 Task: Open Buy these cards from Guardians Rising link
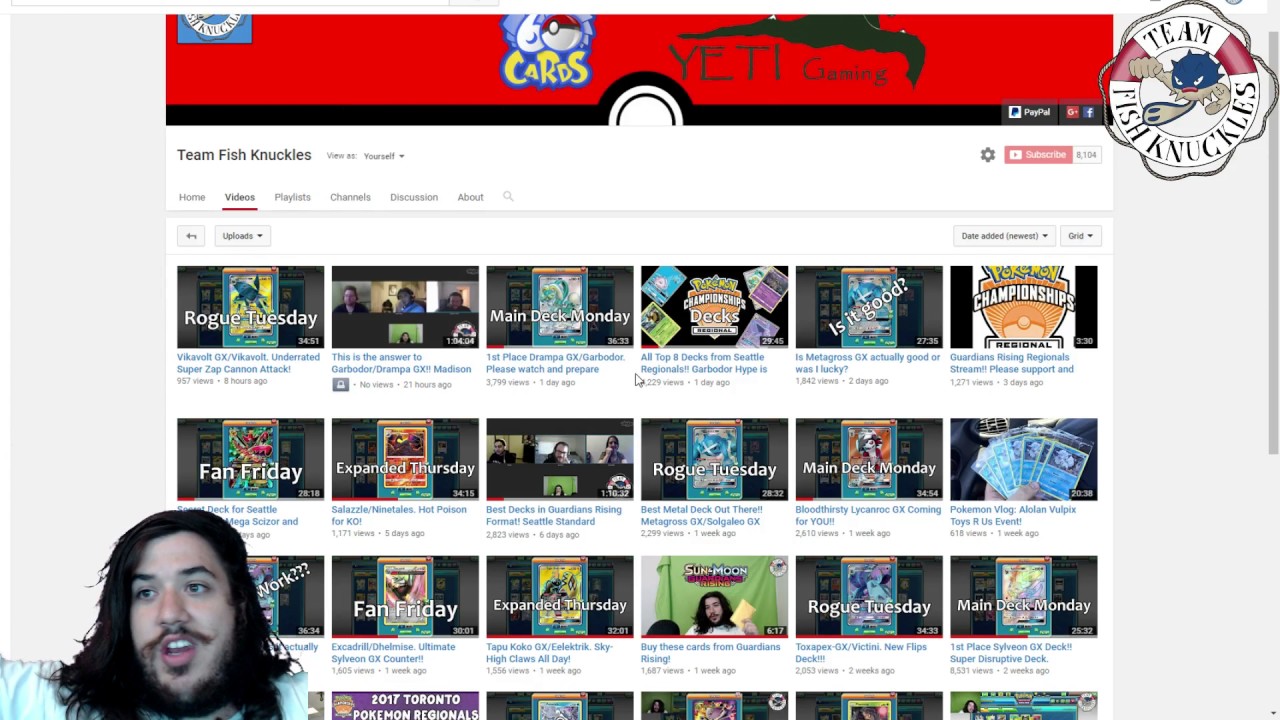(711, 653)
